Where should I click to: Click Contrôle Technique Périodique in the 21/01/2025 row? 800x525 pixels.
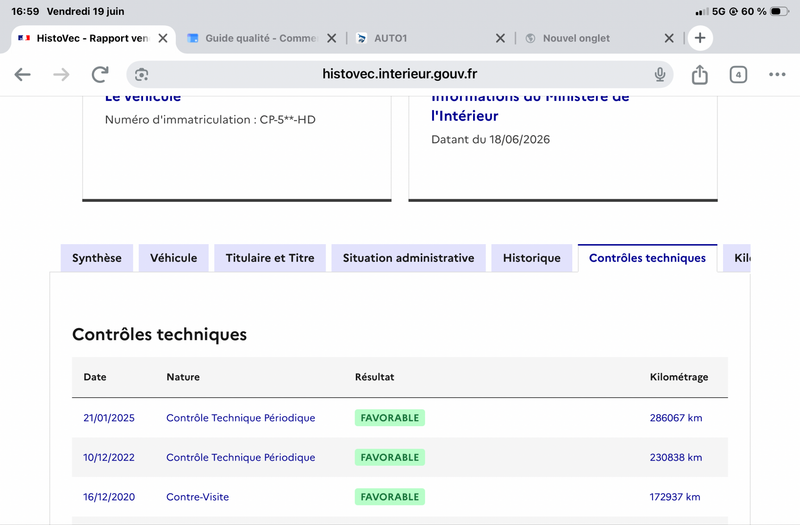pyautogui.click(x=241, y=418)
